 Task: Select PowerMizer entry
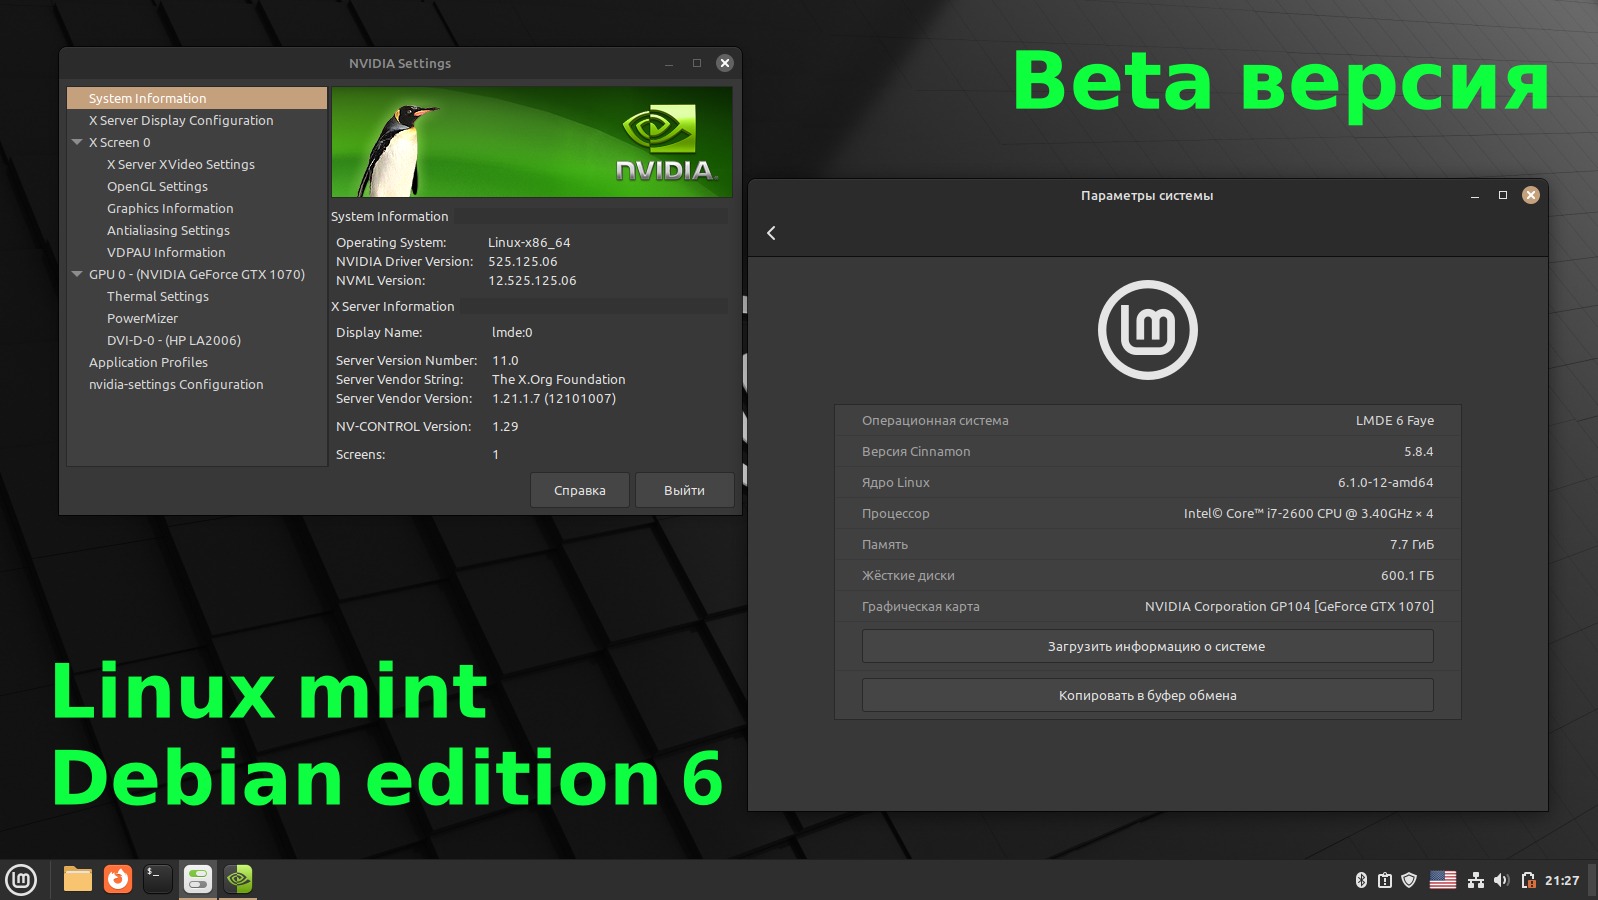click(142, 318)
